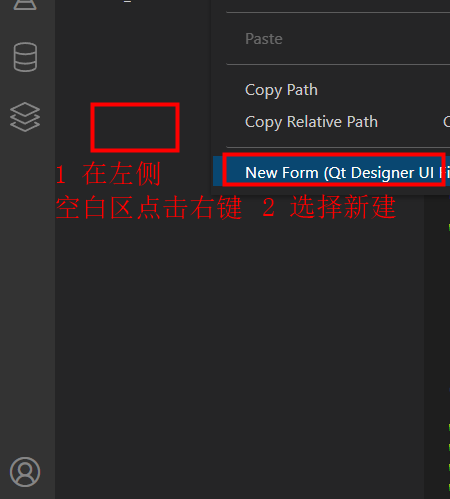Select New Form (Qt Designer UI File)
The image size is (450, 499).
coord(331,173)
